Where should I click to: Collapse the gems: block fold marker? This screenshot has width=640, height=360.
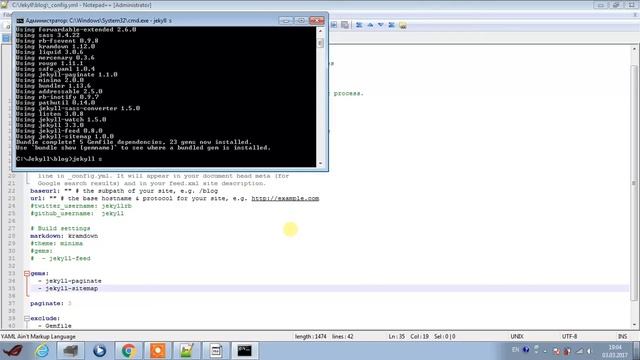coord(27,273)
